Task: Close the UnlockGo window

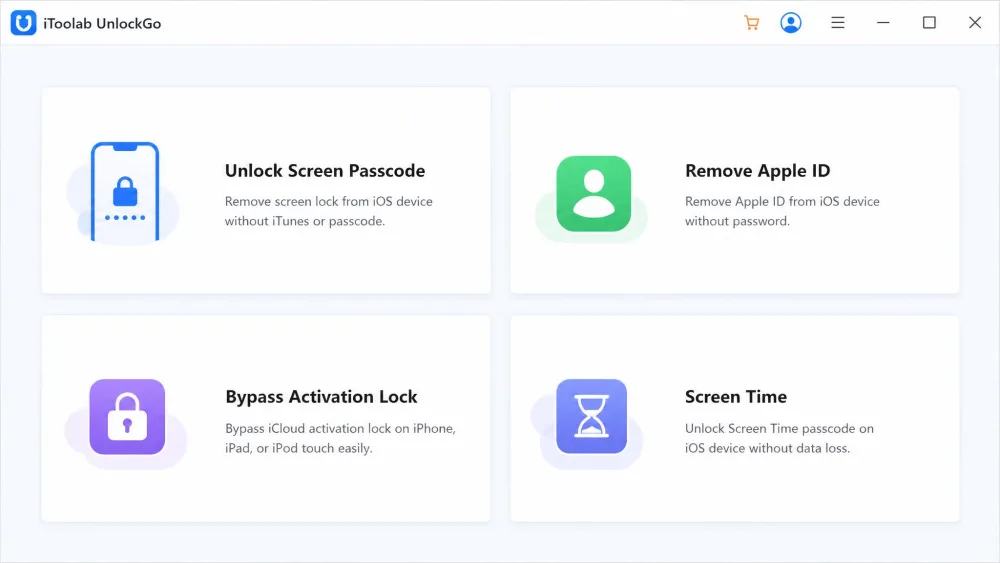Action: pyautogui.click(x=975, y=23)
